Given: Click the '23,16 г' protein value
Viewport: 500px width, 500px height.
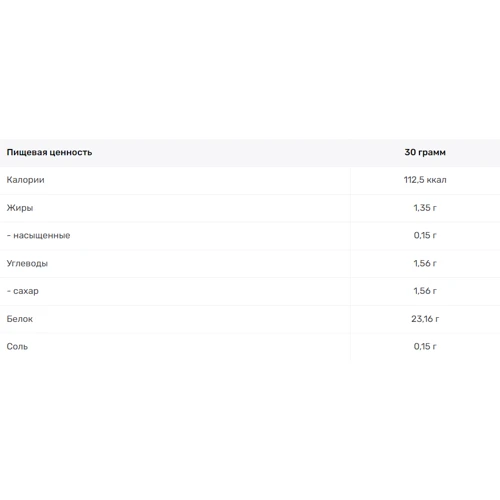Looking at the screenshot, I should 425,319.
